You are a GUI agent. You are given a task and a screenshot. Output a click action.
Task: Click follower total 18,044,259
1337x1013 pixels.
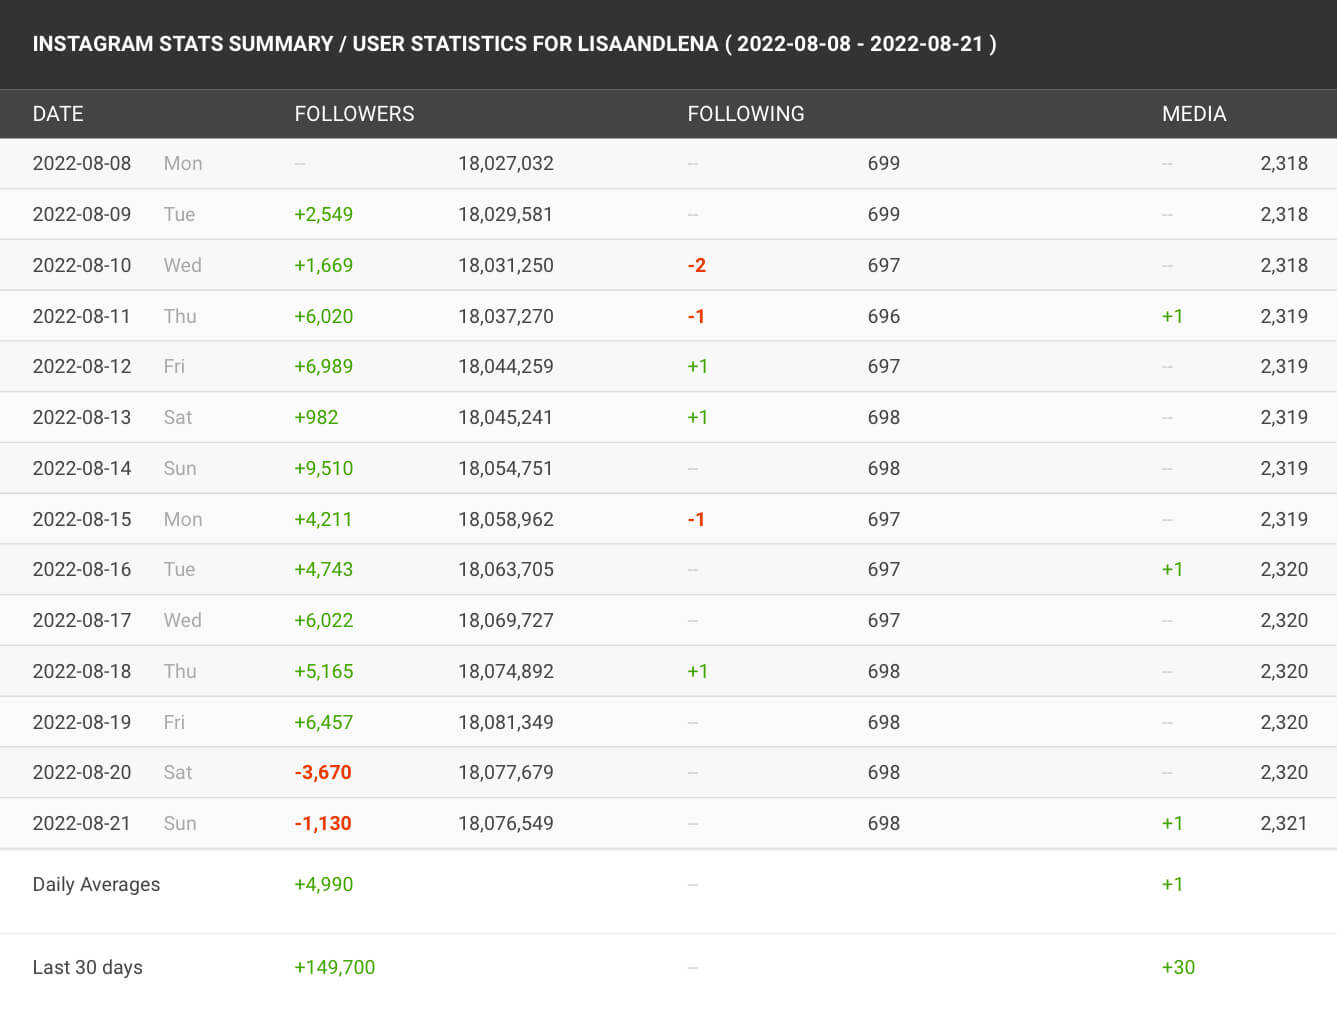506,366
